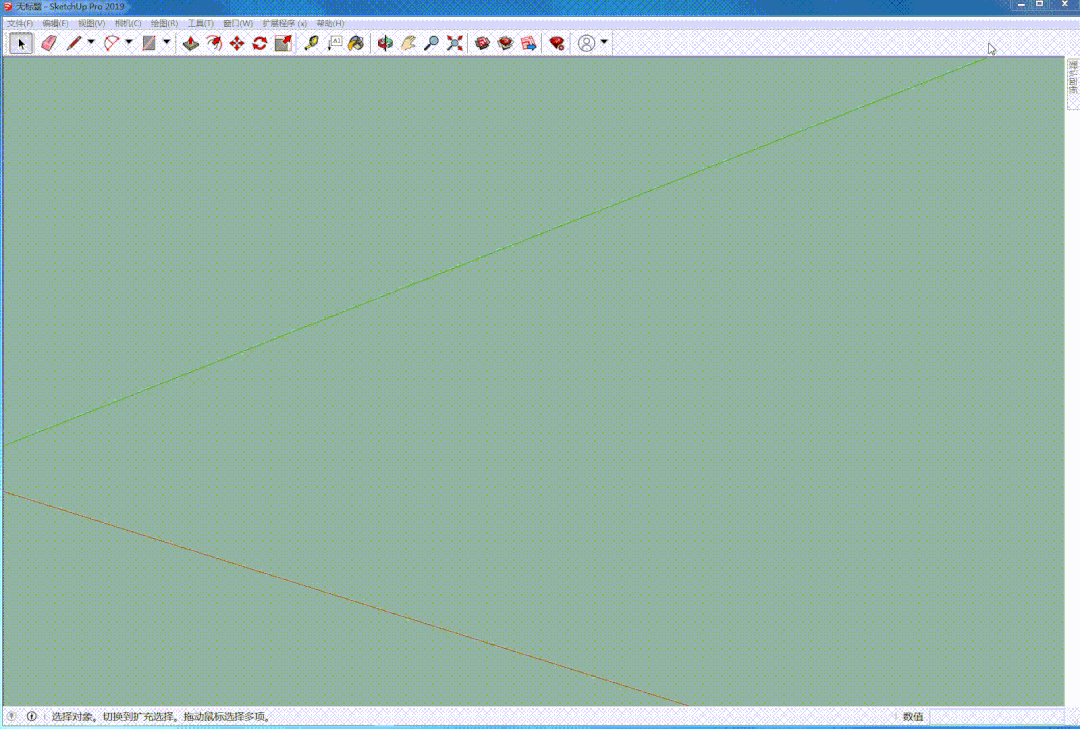Screen dimensions: 1080x729
Task: Open the 相机(C) menu
Action: point(128,23)
